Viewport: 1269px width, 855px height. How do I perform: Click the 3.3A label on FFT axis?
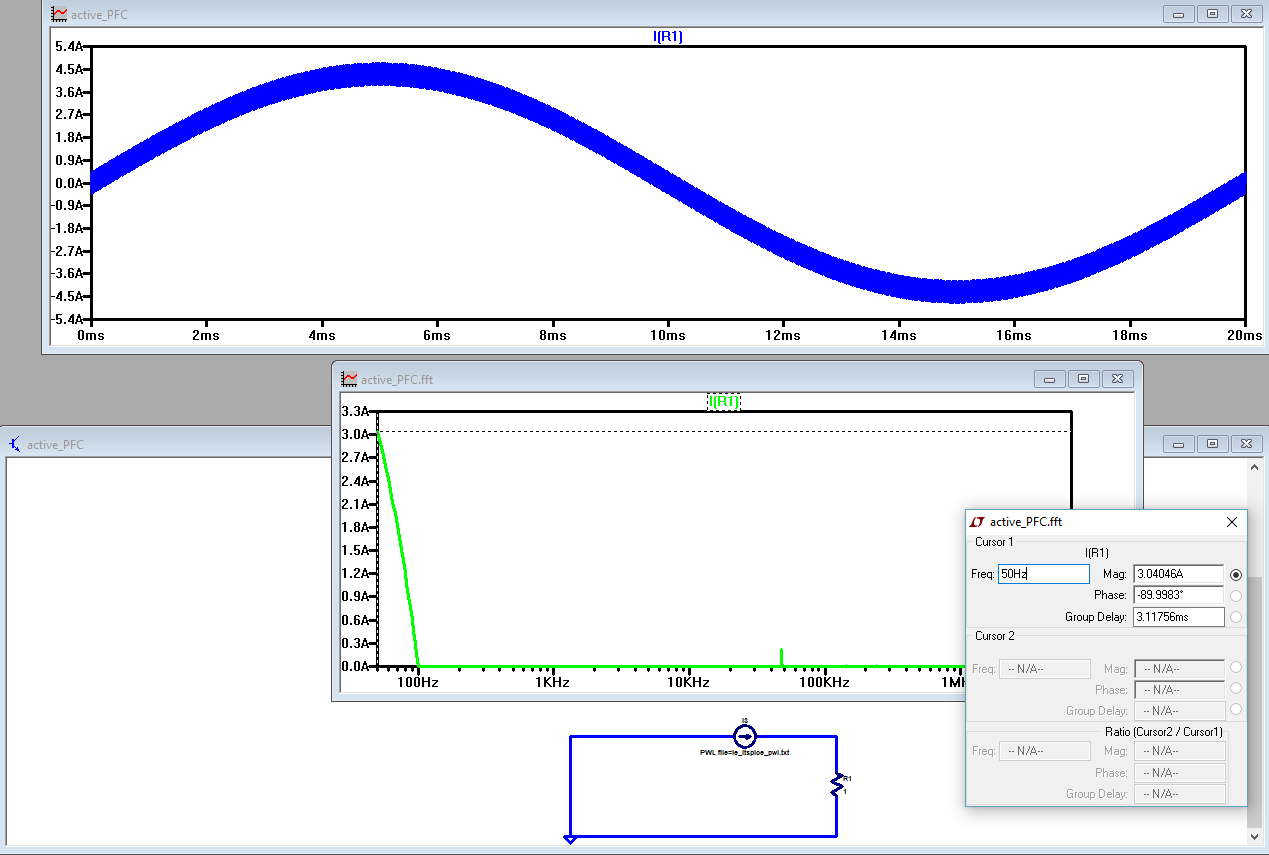357,411
